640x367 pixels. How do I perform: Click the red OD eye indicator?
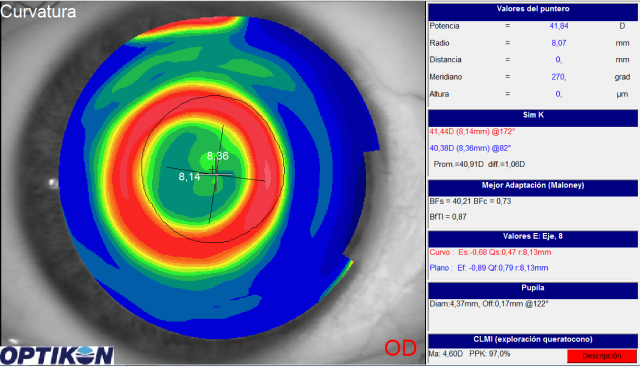(400, 348)
